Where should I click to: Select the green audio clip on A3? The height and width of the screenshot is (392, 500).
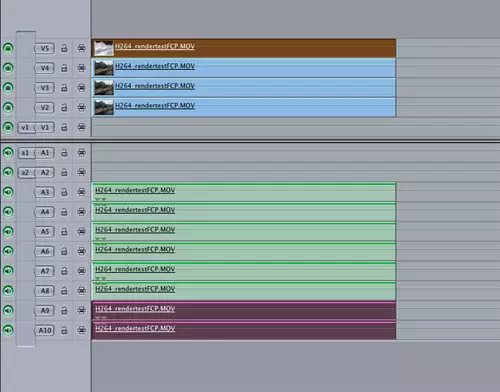(x=244, y=192)
